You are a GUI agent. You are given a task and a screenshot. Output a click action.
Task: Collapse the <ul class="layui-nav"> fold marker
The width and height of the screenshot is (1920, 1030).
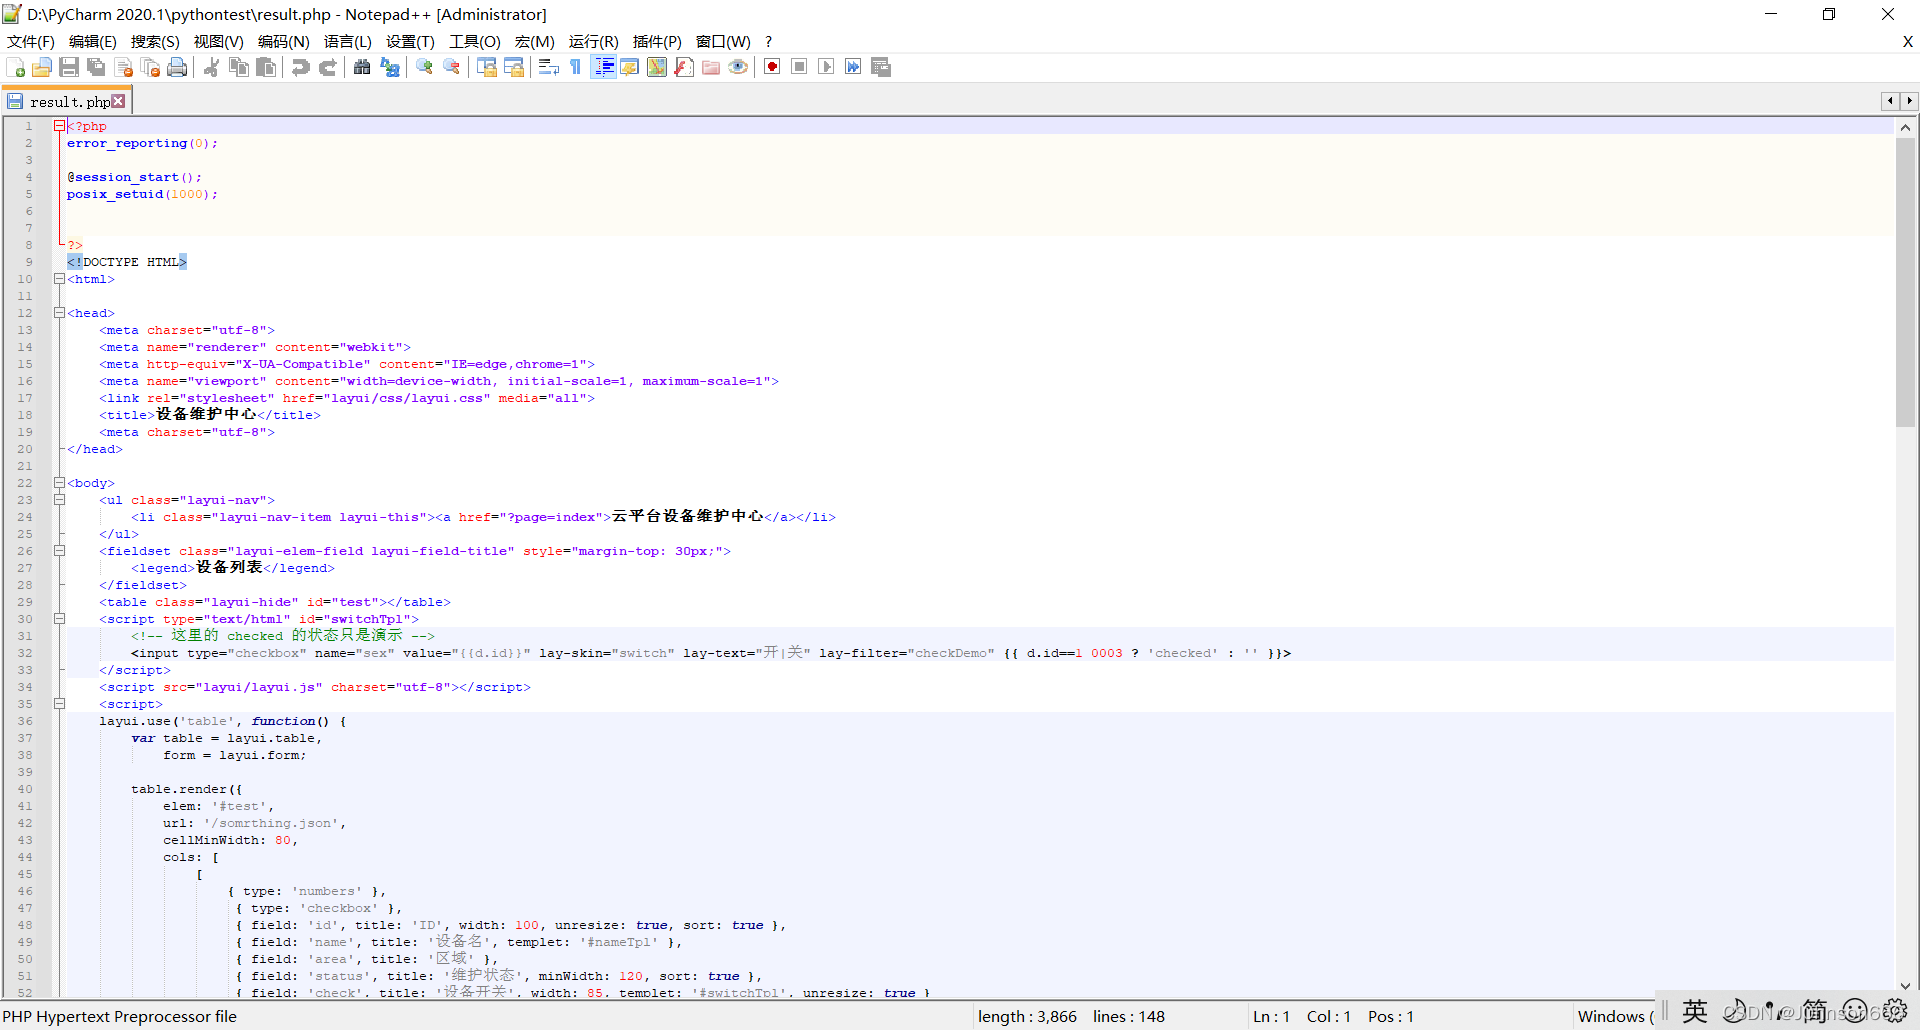59,500
